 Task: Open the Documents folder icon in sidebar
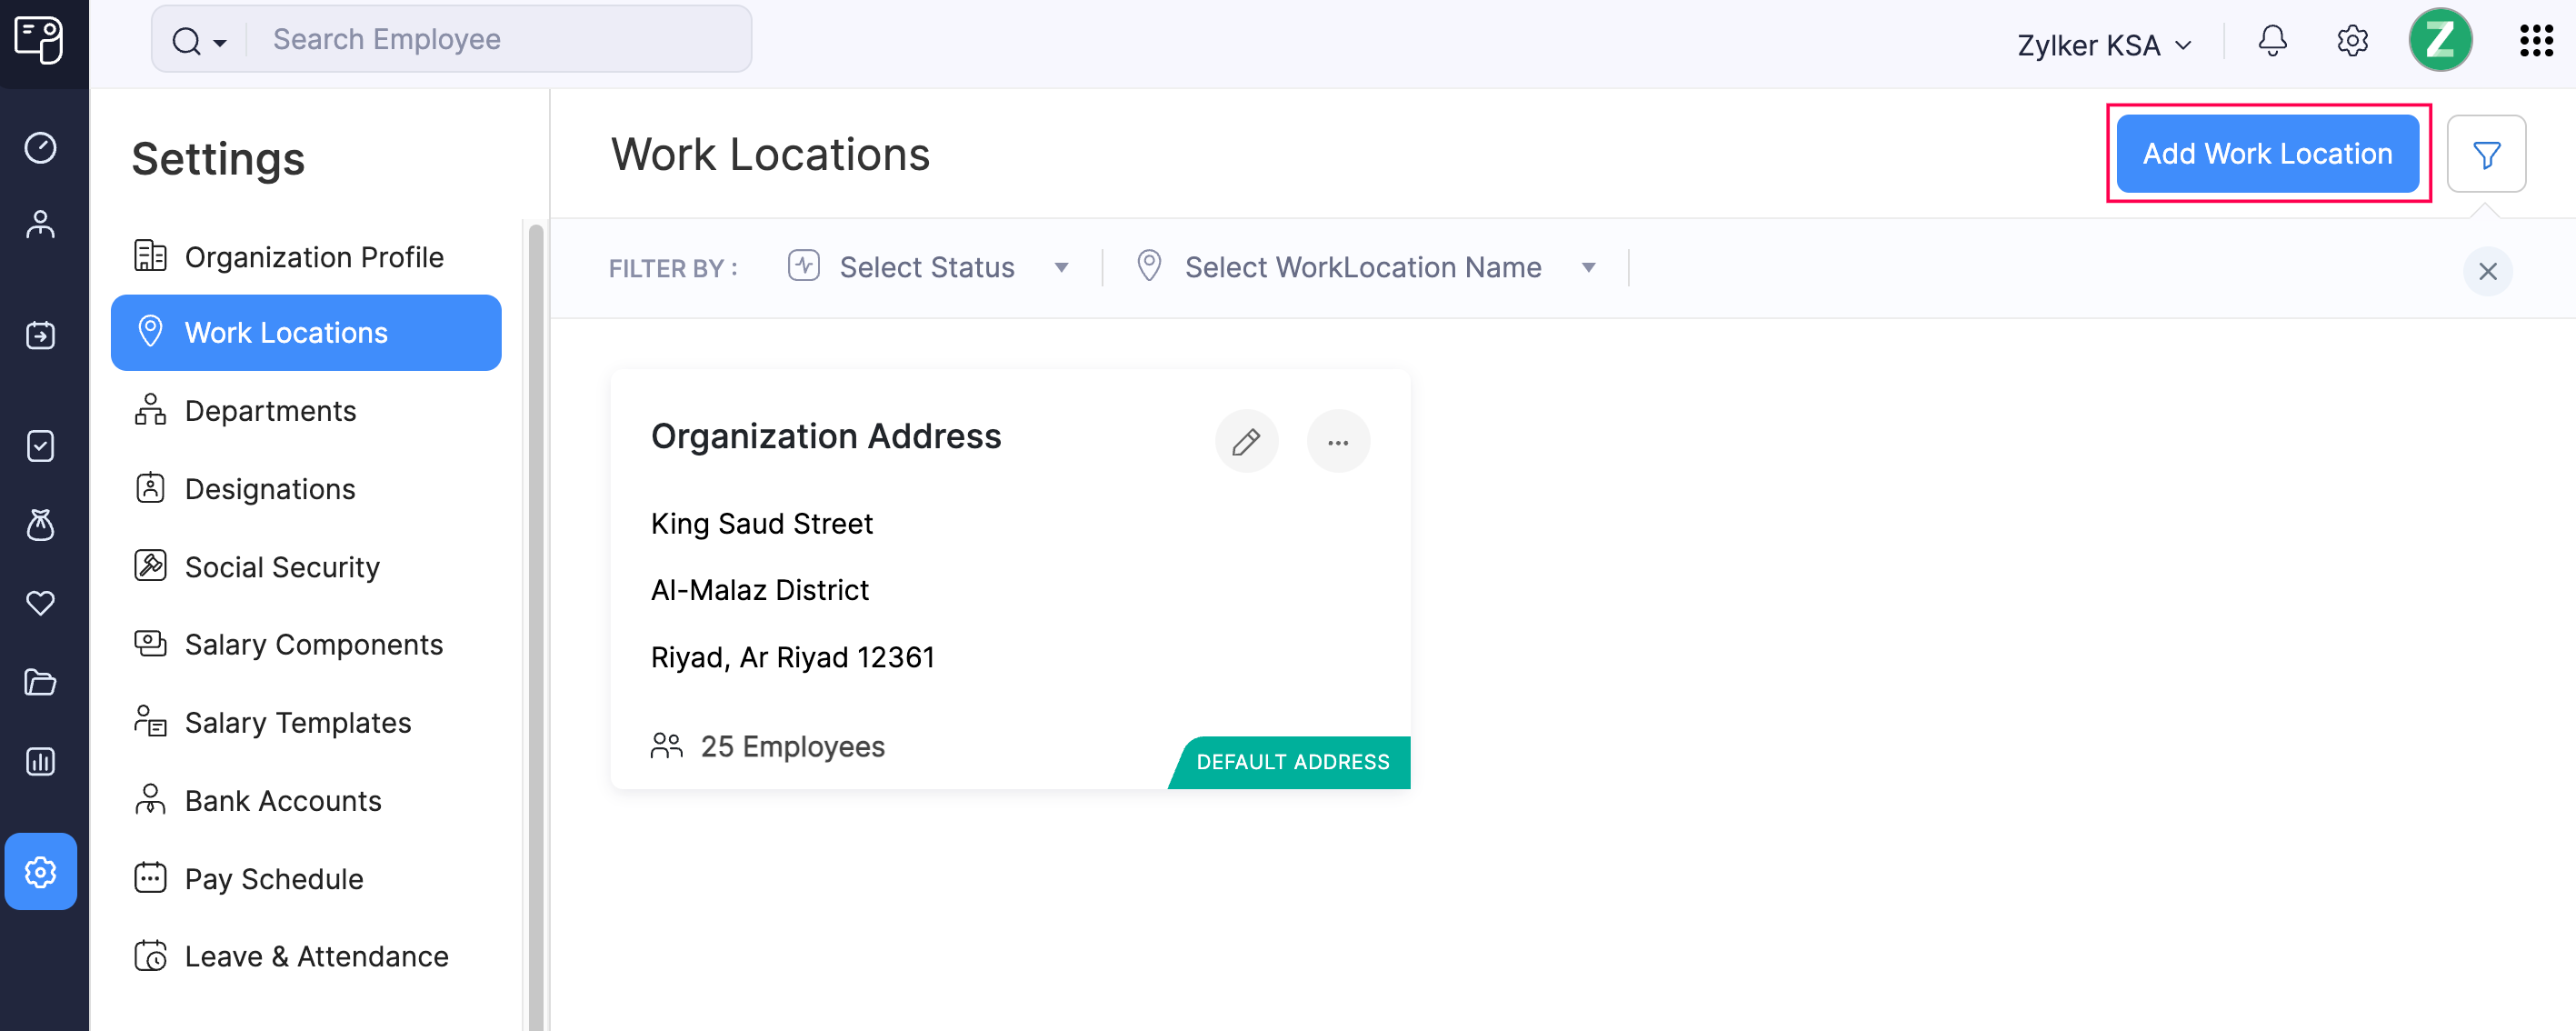pos(40,682)
